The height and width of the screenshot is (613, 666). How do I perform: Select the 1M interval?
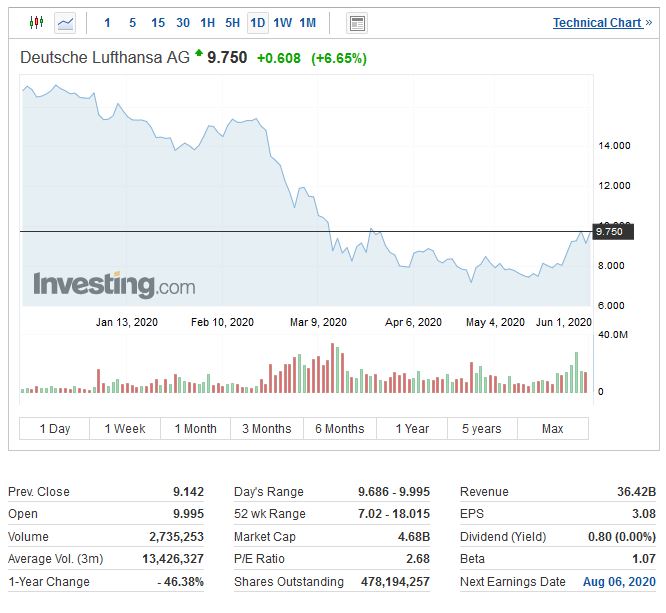[308, 23]
